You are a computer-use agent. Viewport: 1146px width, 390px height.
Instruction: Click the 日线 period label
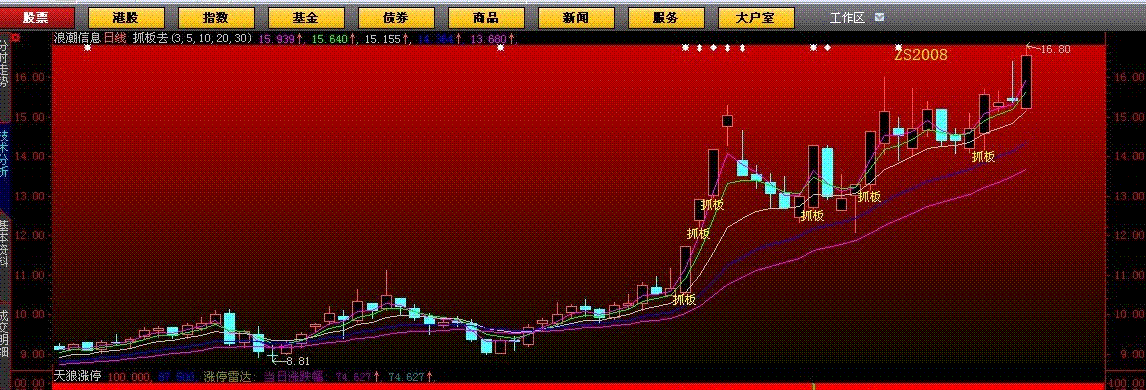pos(114,38)
